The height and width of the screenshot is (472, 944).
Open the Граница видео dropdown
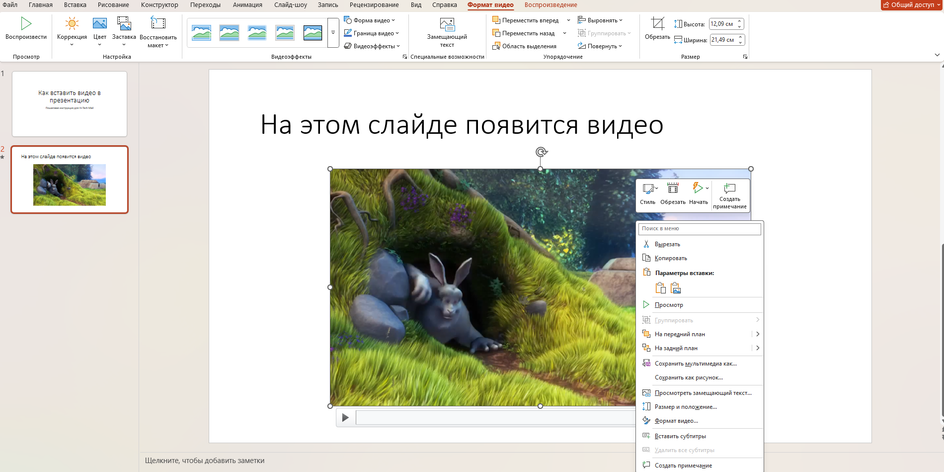coord(371,33)
